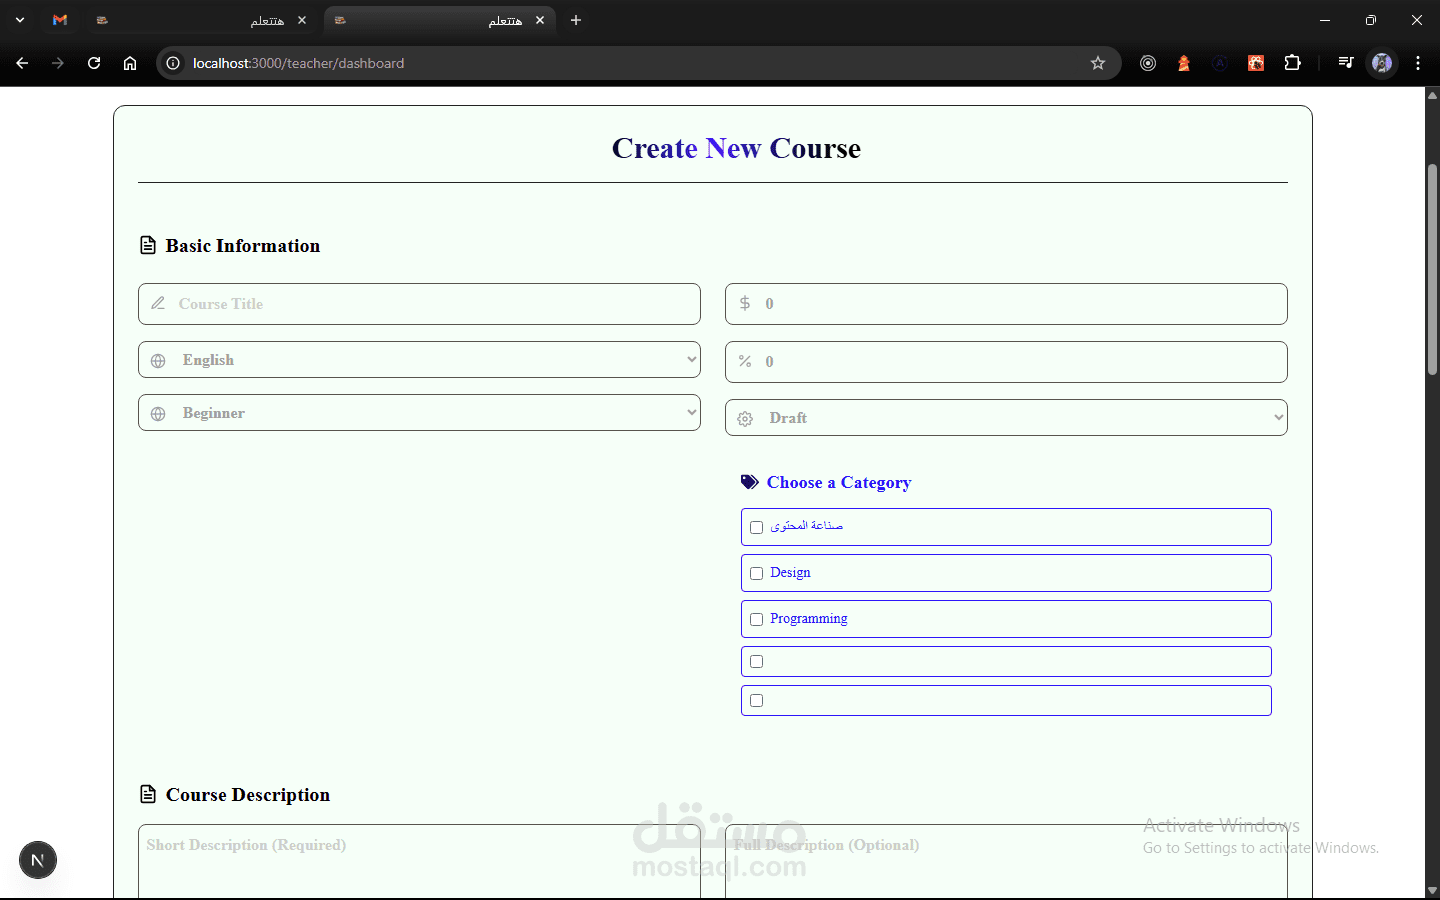Screen dimensions: 1440x900
Task: Switch to the Gmail browser tab
Action: tap(60, 20)
